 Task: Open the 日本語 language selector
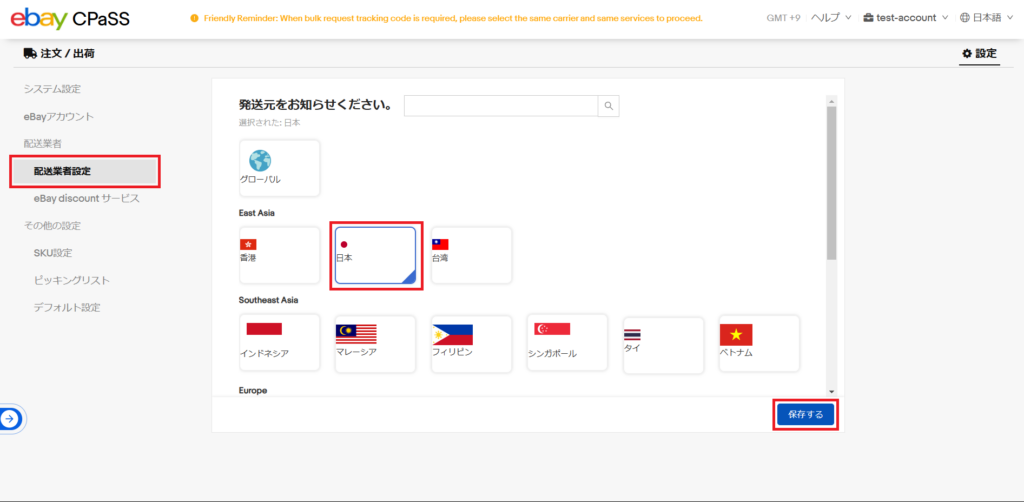985,18
